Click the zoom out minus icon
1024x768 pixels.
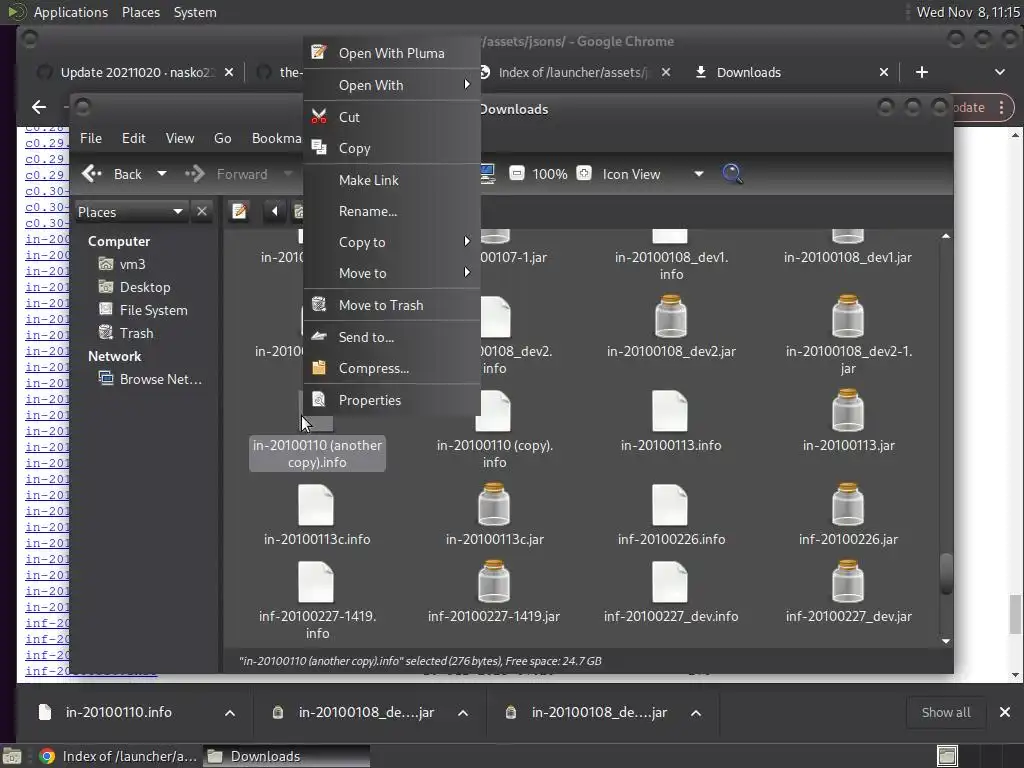517,174
